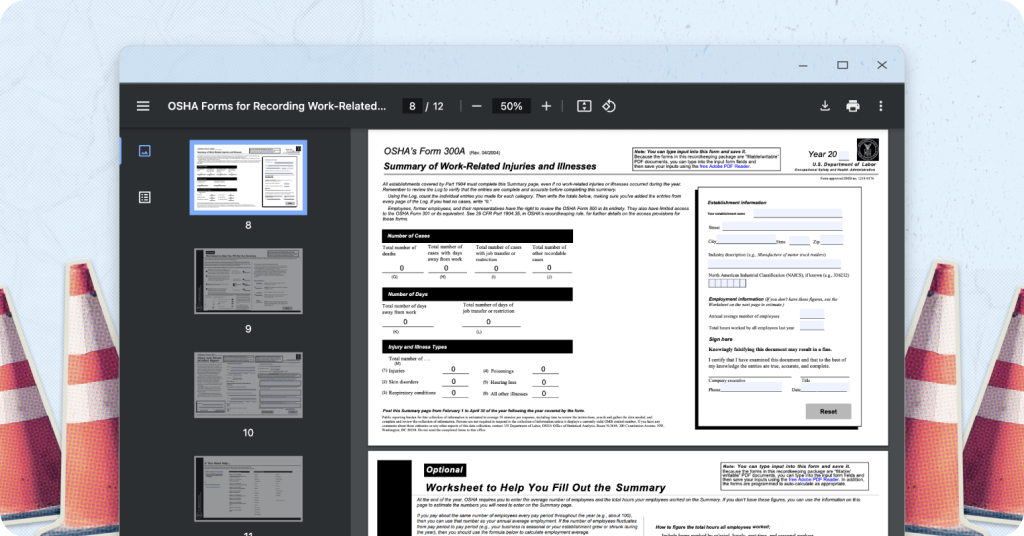Open the page 9 thumbnail
Image resolution: width=1024 pixels, height=536 pixels.
click(x=248, y=281)
